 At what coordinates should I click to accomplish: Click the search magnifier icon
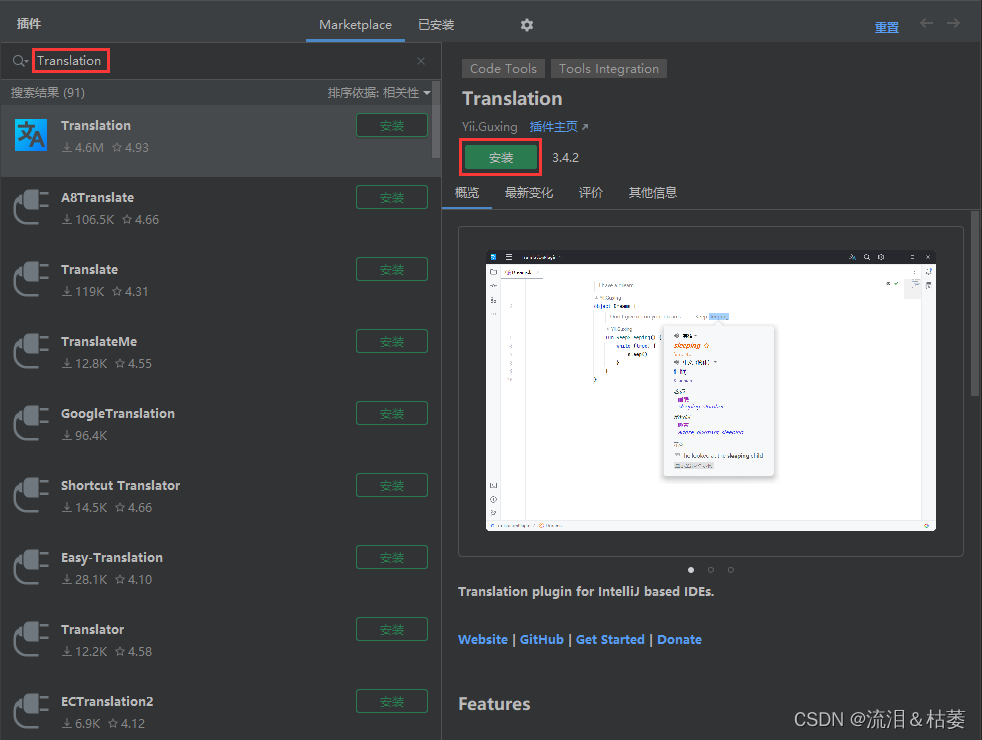tap(19, 61)
